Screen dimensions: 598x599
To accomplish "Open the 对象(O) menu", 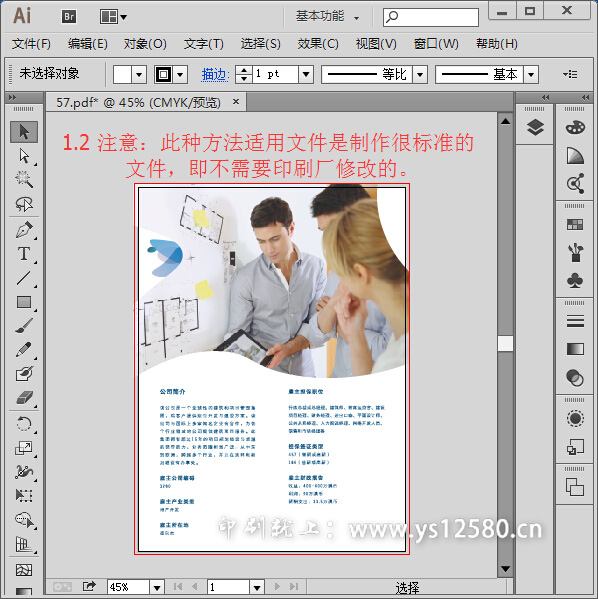I will pyautogui.click(x=145, y=44).
